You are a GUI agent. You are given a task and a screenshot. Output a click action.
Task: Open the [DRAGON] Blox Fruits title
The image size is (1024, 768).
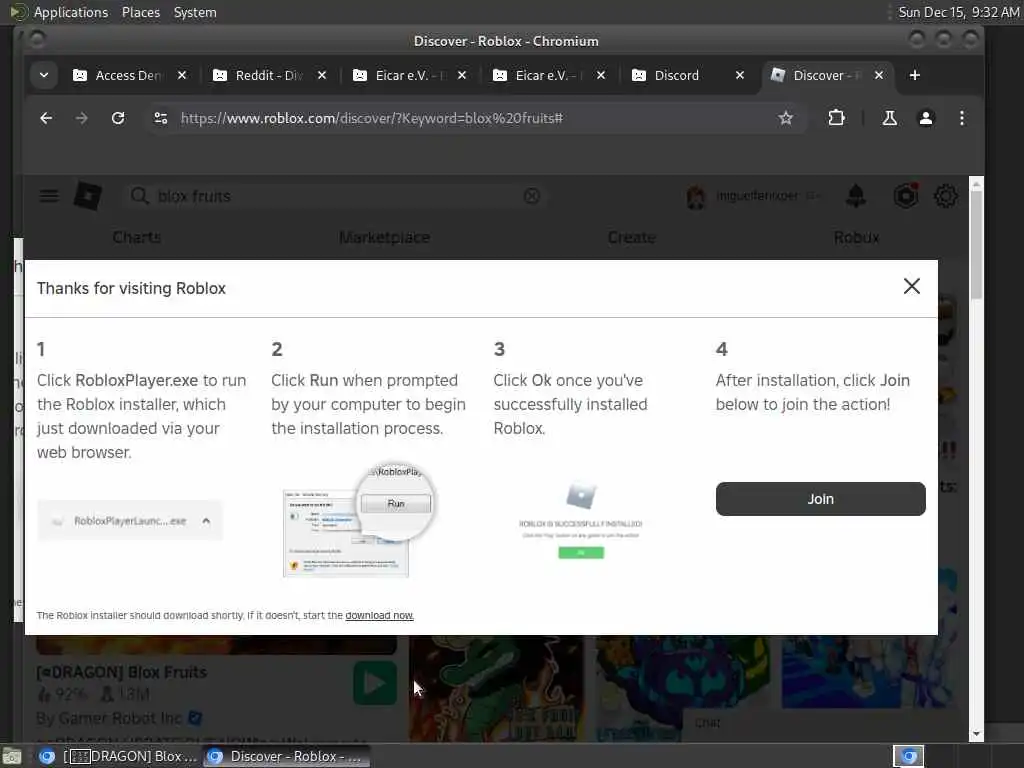(121, 672)
